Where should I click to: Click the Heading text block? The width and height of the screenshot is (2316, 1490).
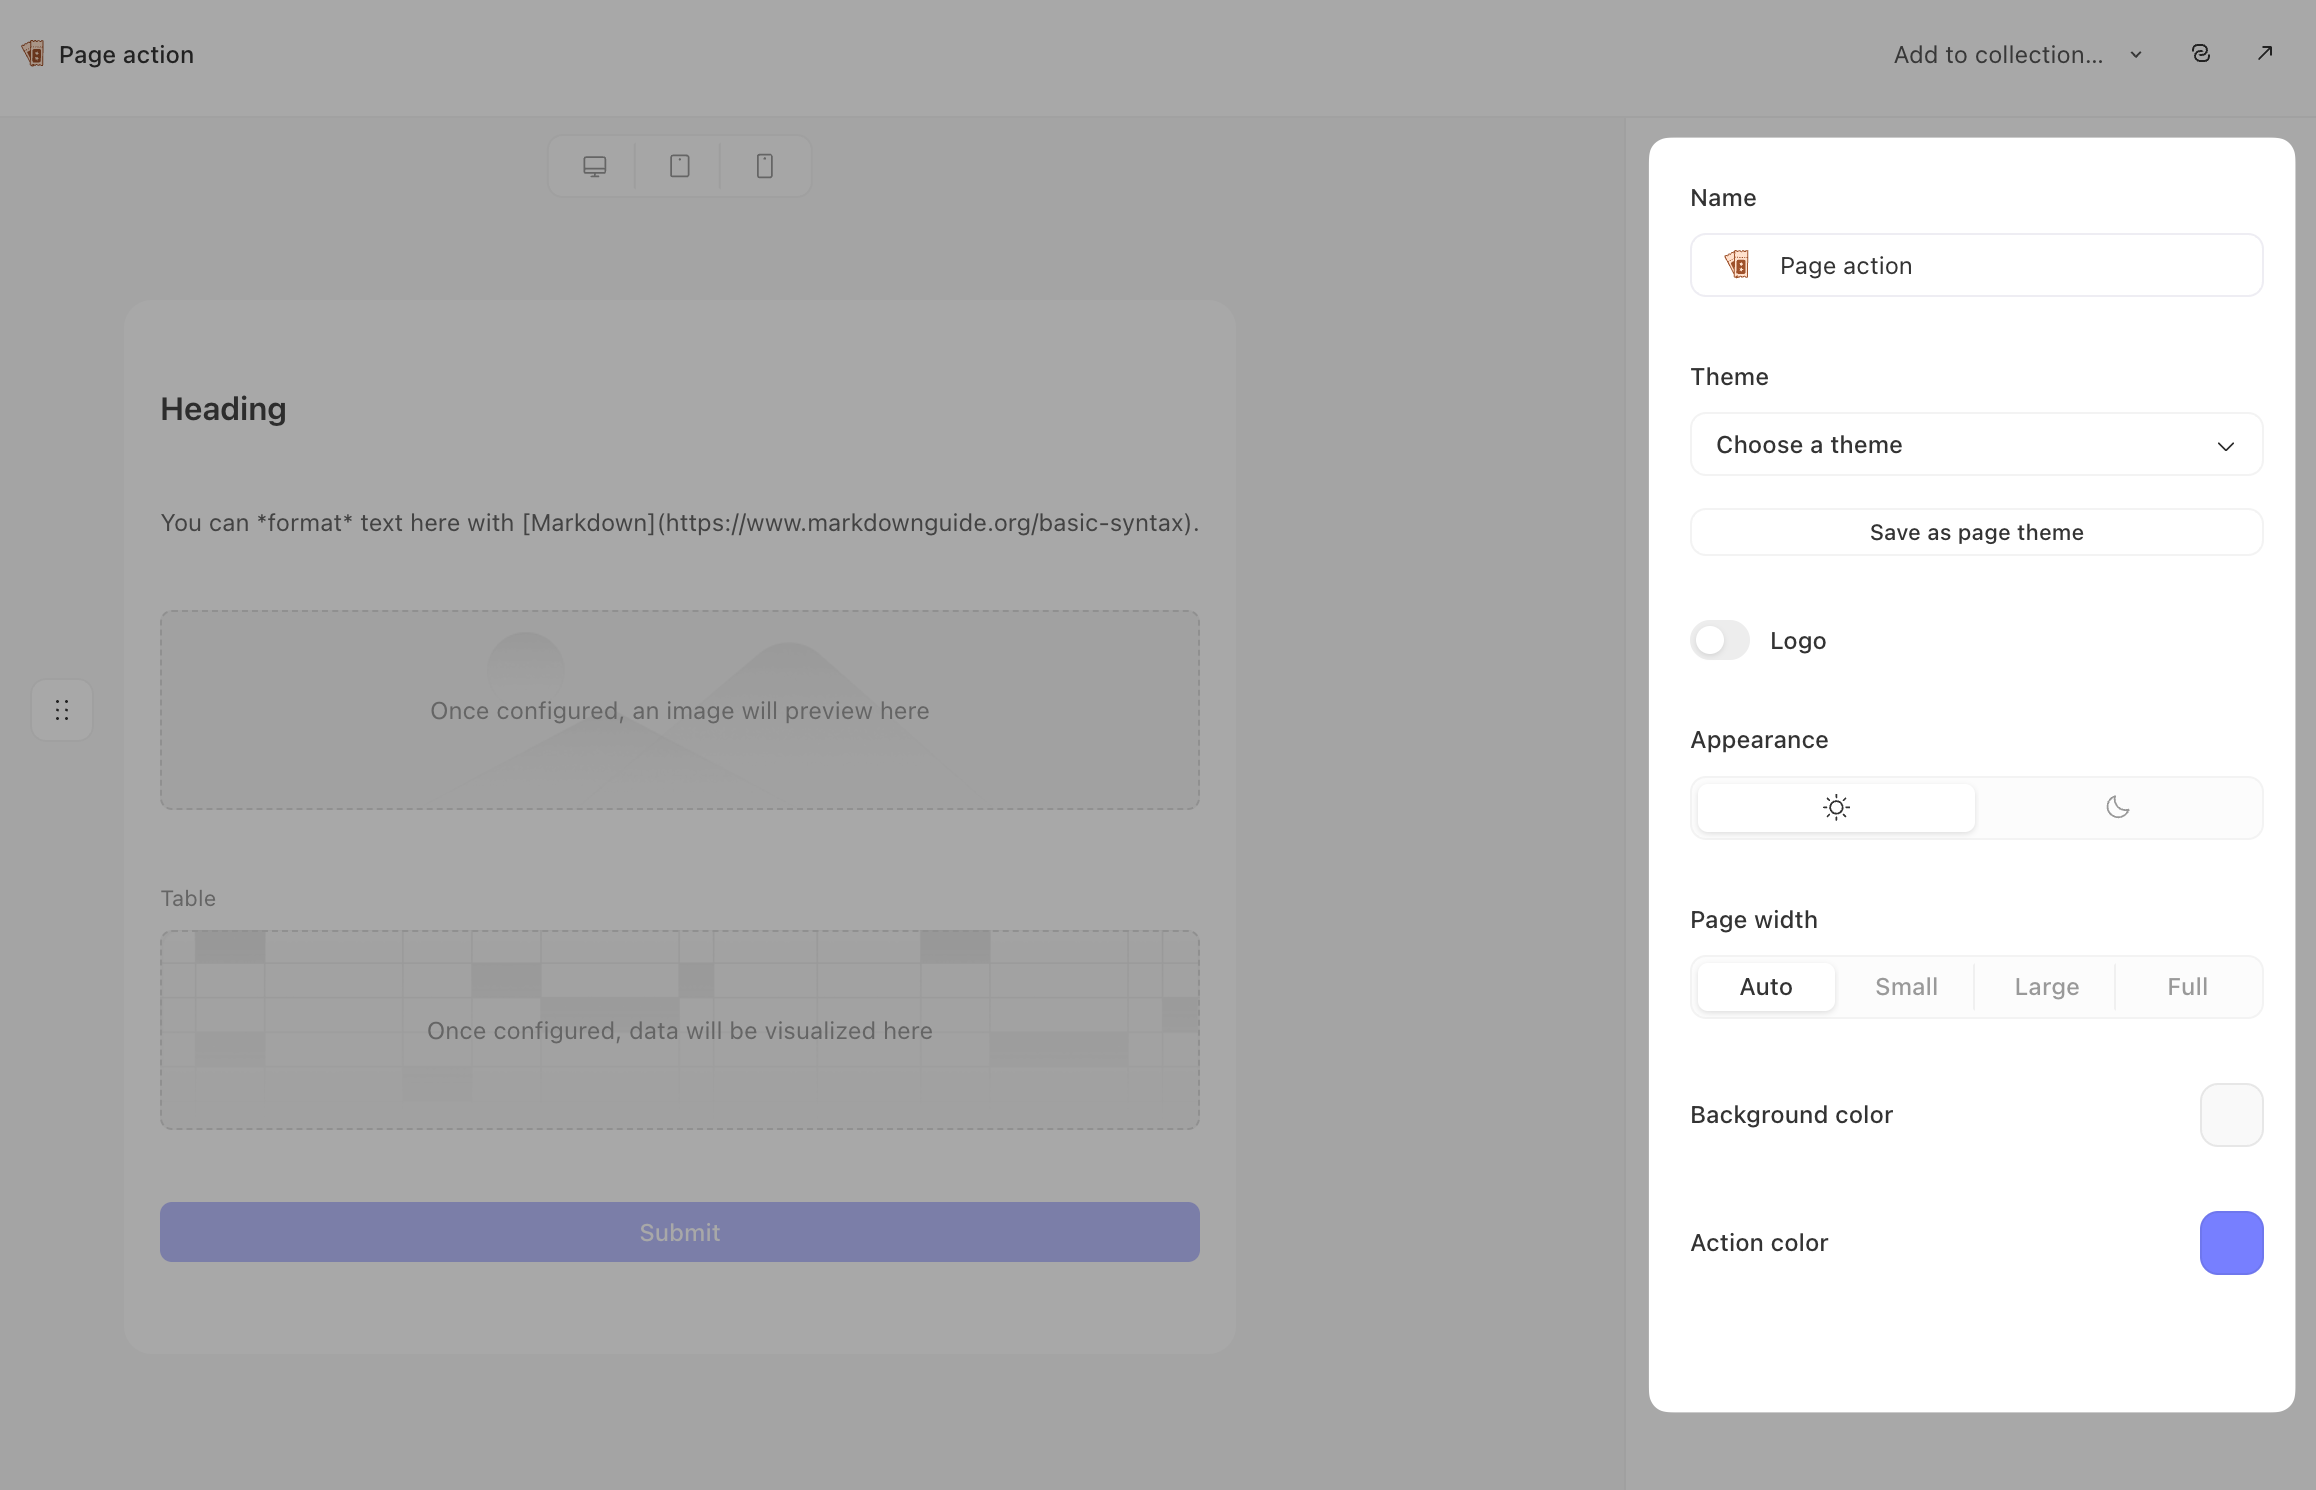tap(223, 409)
